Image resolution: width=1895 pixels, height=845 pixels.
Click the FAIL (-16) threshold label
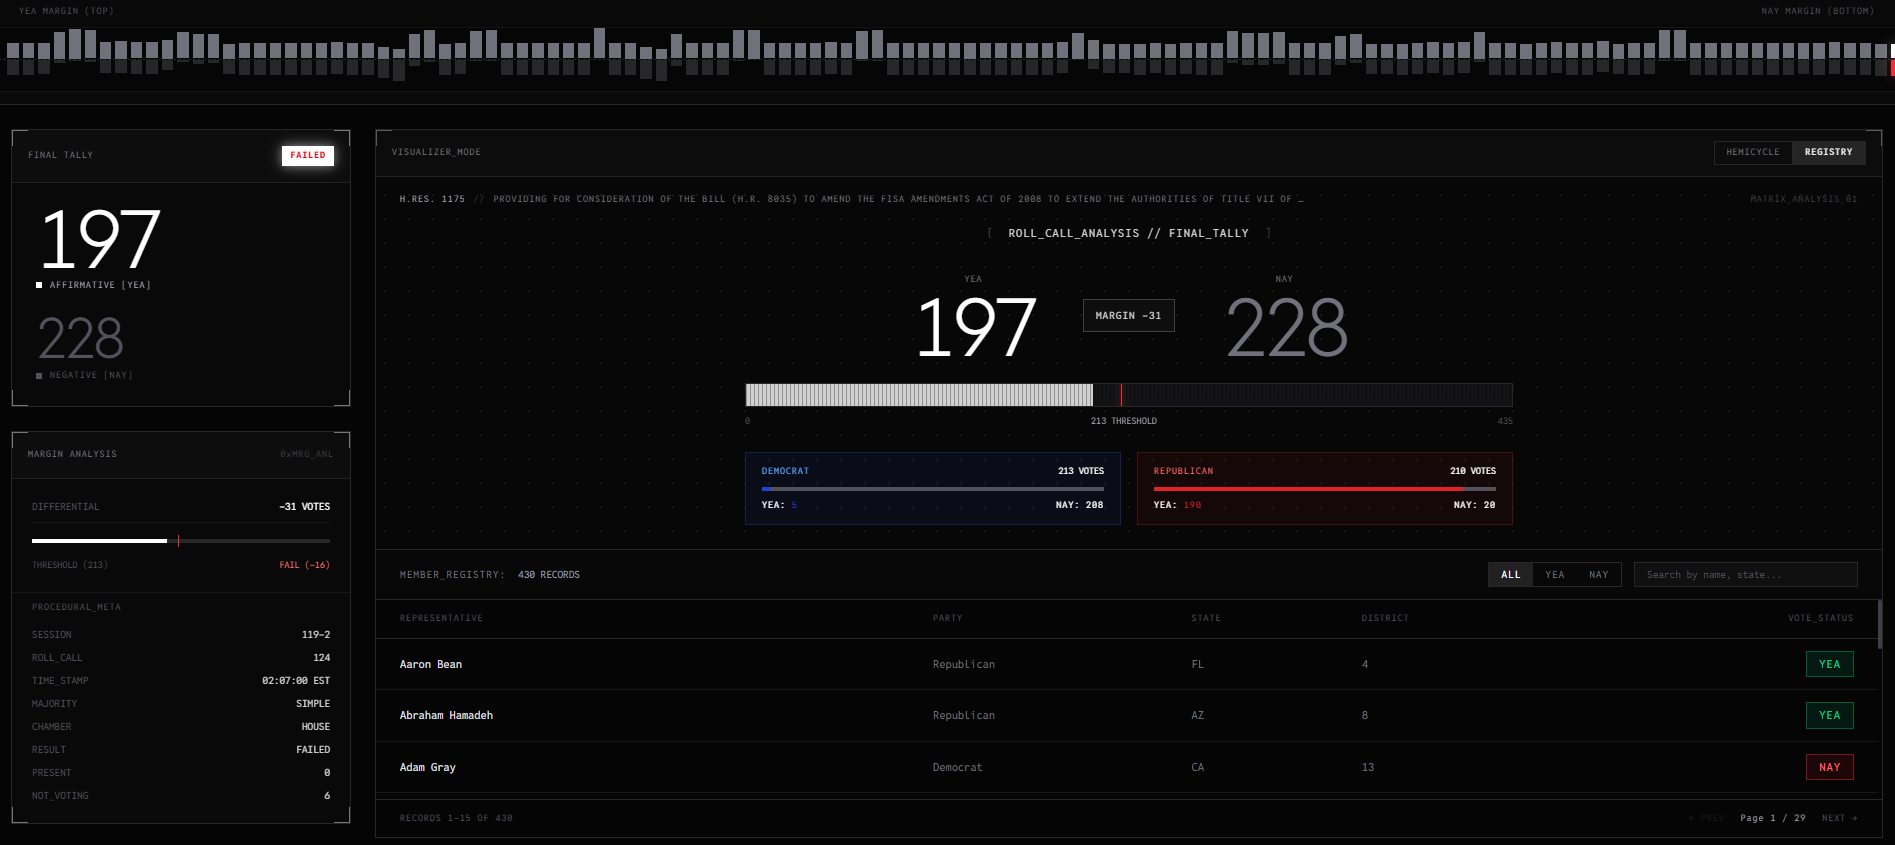coord(304,565)
